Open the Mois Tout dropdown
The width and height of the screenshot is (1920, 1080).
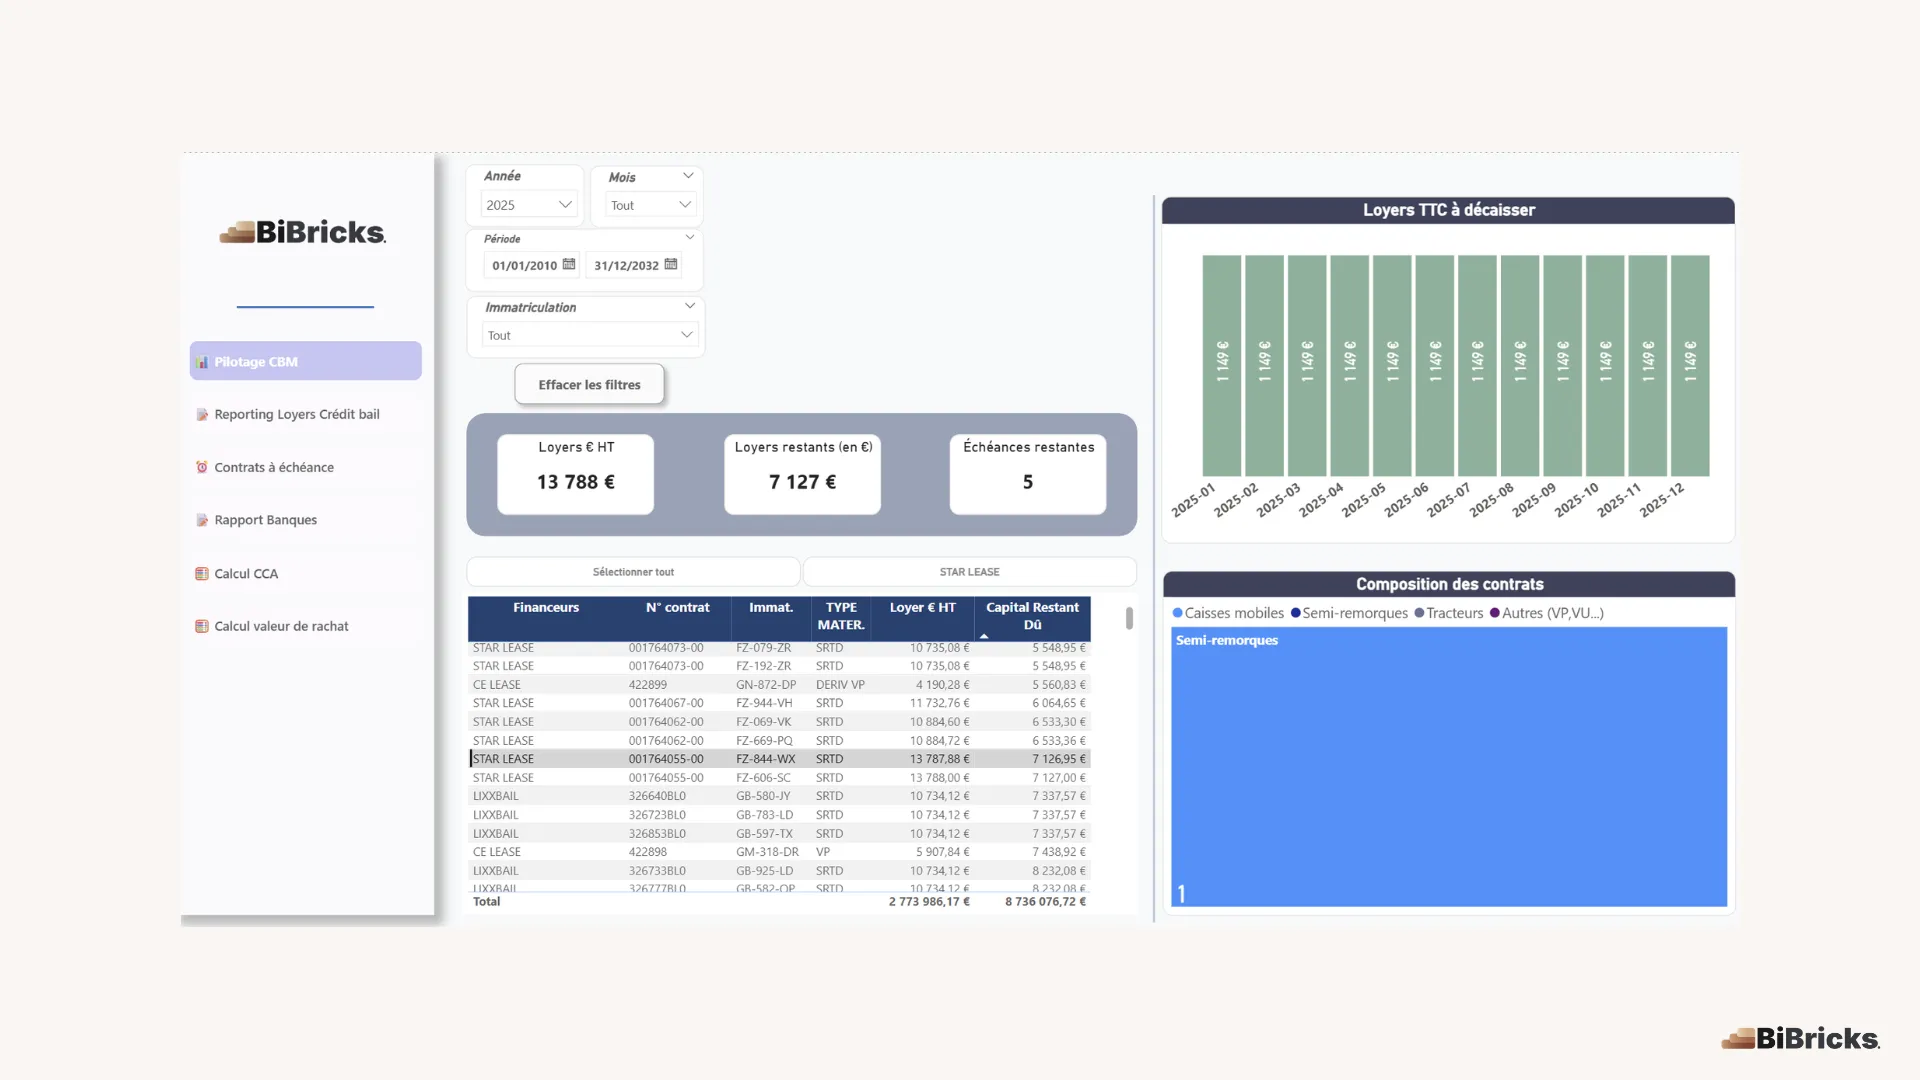pyautogui.click(x=651, y=205)
